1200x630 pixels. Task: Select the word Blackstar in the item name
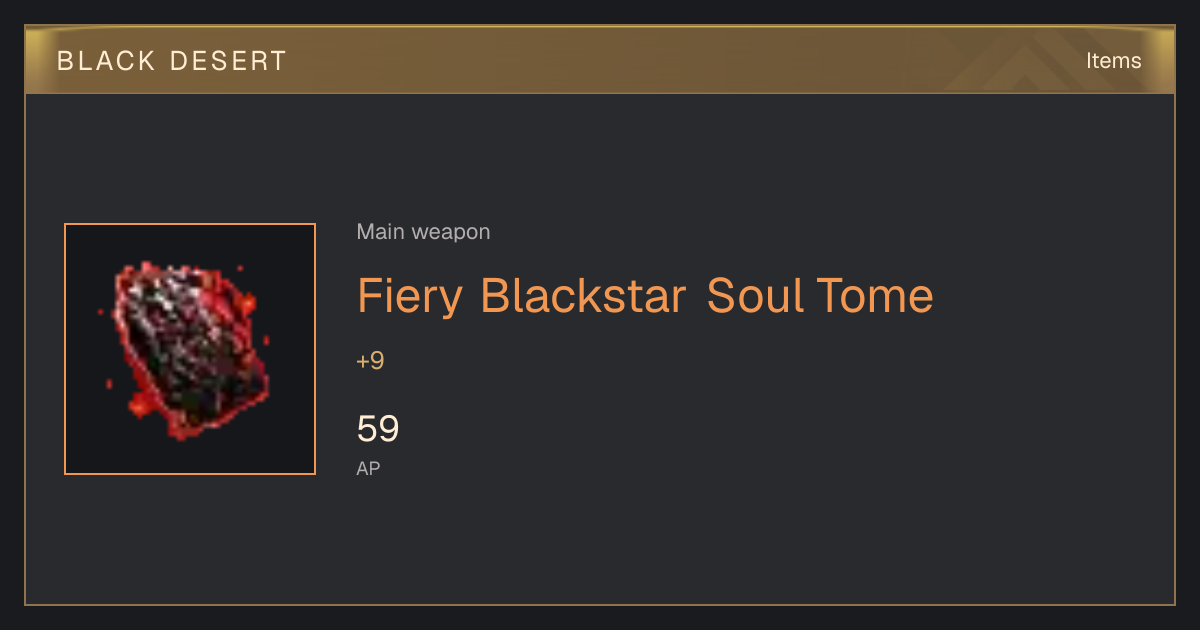pyautogui.click(x=583, y=296)
